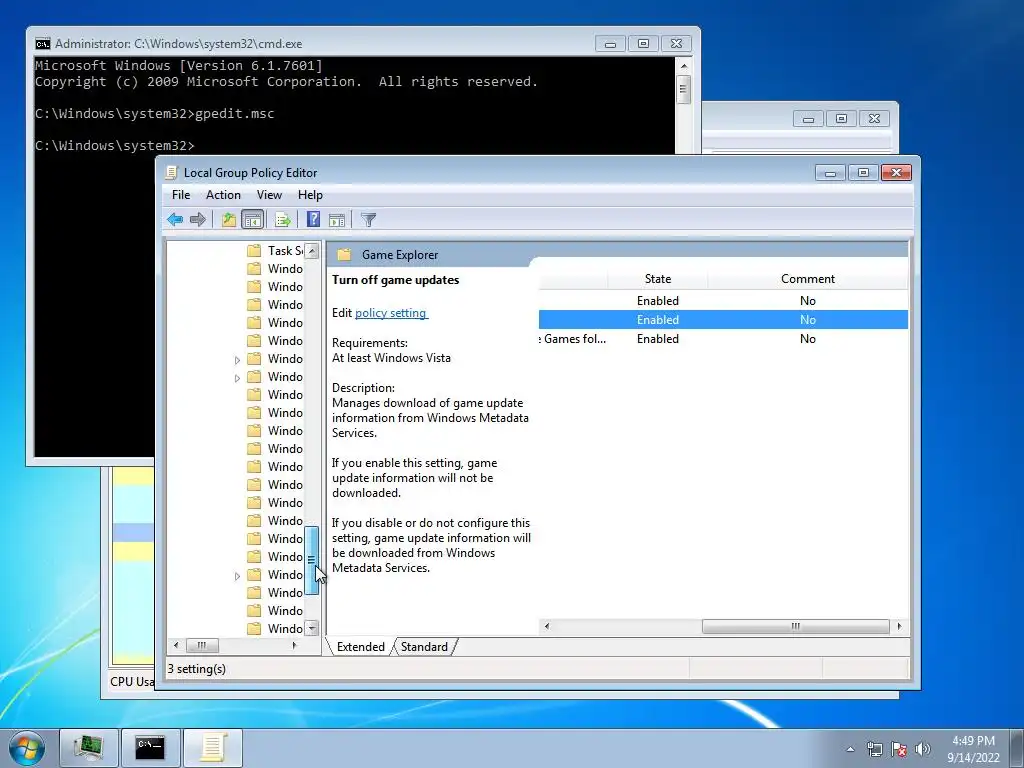Switch to the Extended tab
This screenshot has height=768, width=1024.
(360, 647)
